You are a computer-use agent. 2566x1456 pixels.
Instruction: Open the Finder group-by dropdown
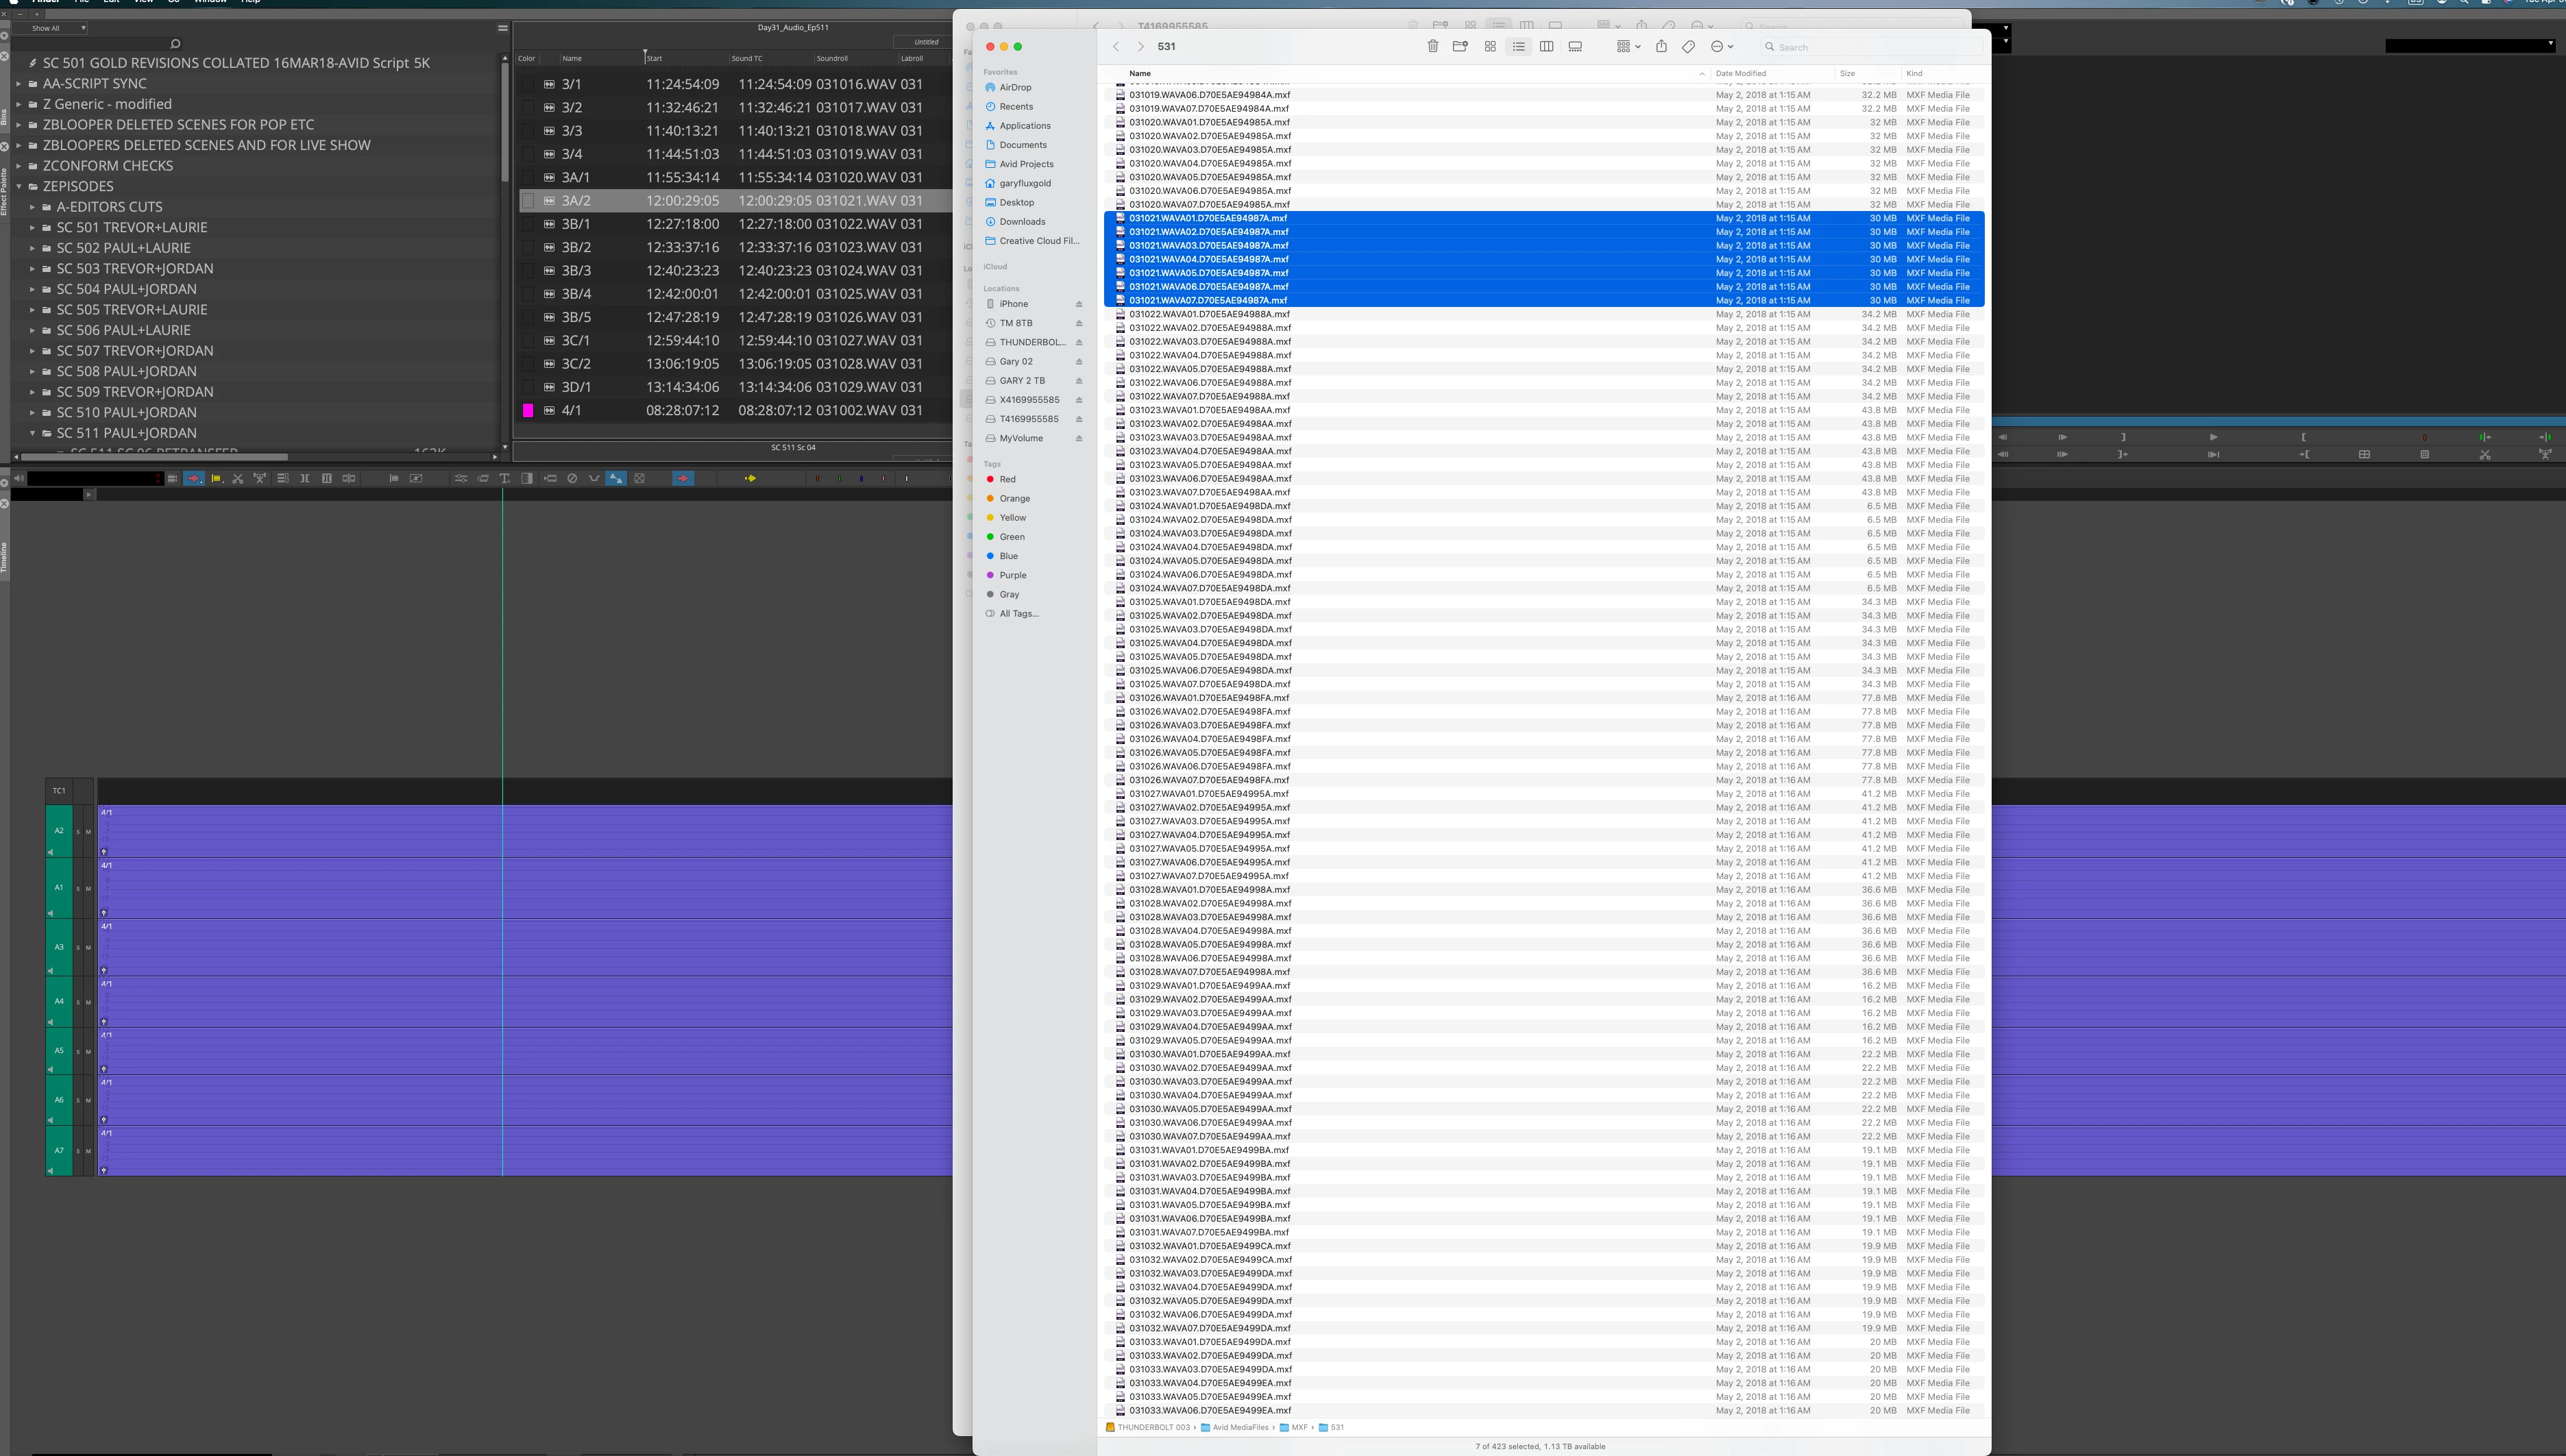(x=1628, y=46)
